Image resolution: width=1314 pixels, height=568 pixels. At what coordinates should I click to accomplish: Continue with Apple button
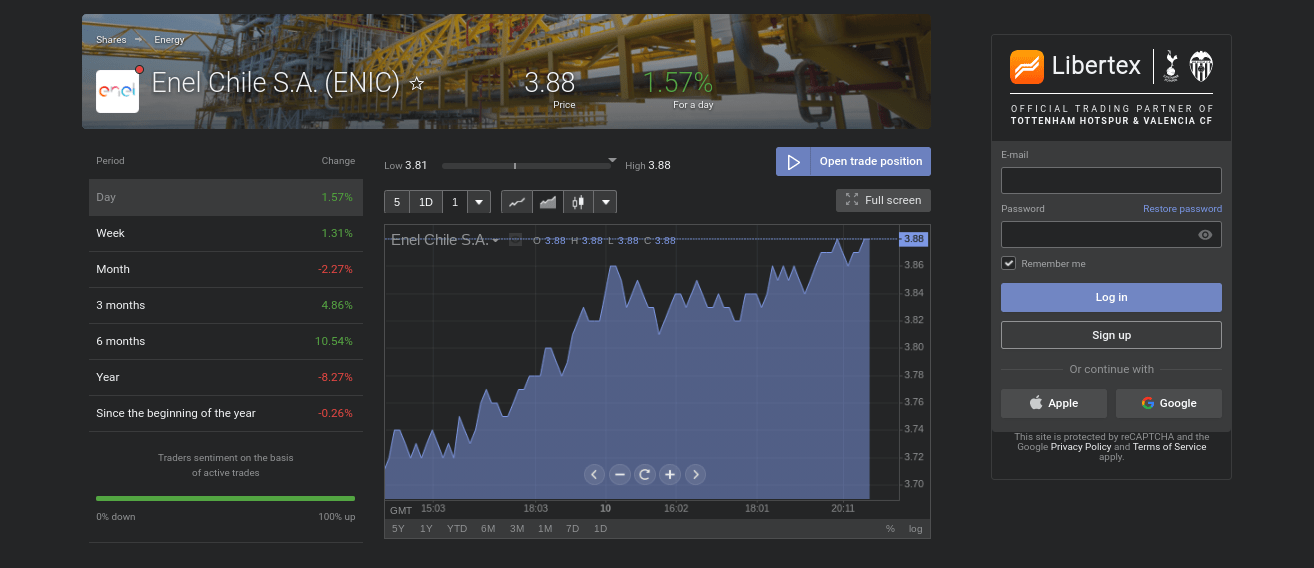(x=1054, y=403)
